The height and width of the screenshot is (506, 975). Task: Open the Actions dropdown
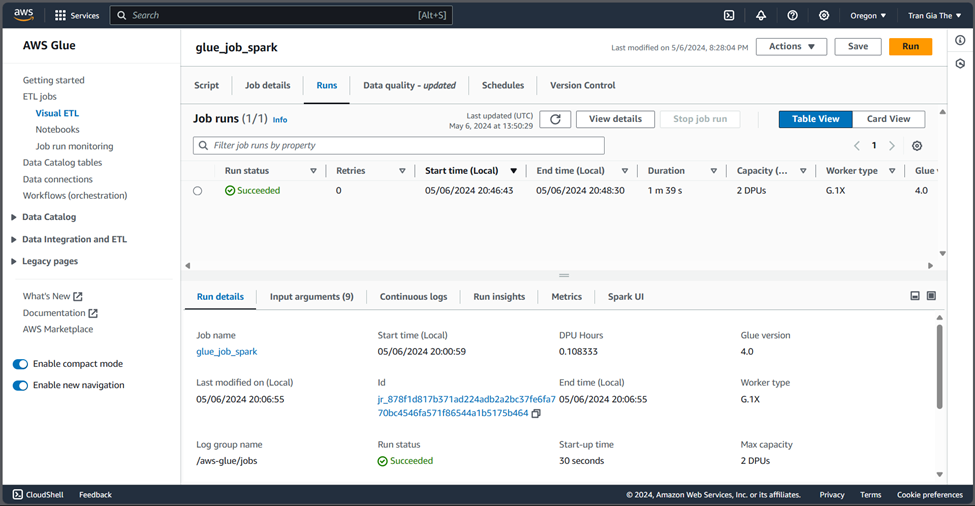tap(791, 47)
